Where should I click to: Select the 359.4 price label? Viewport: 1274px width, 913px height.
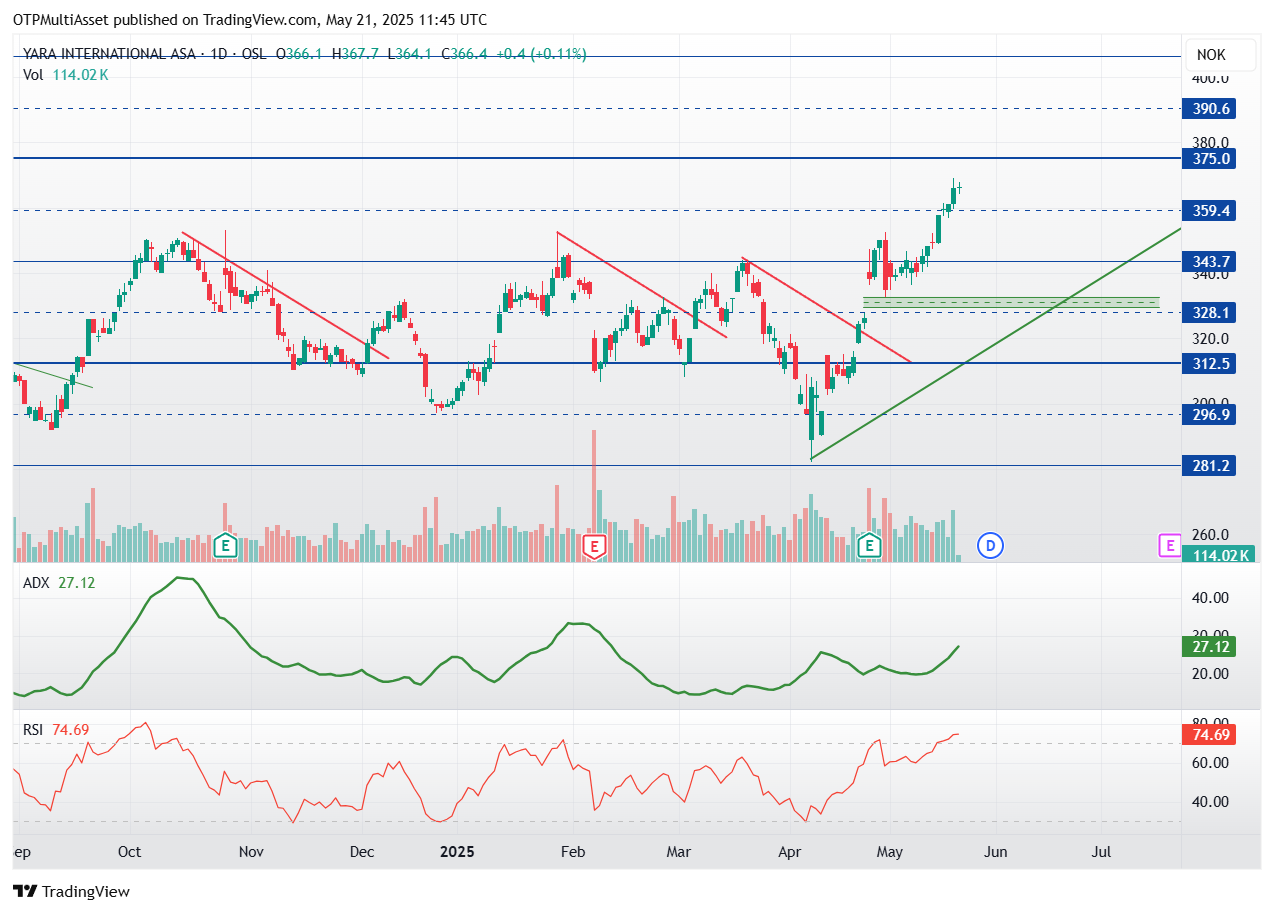(x=1209, y=210)
